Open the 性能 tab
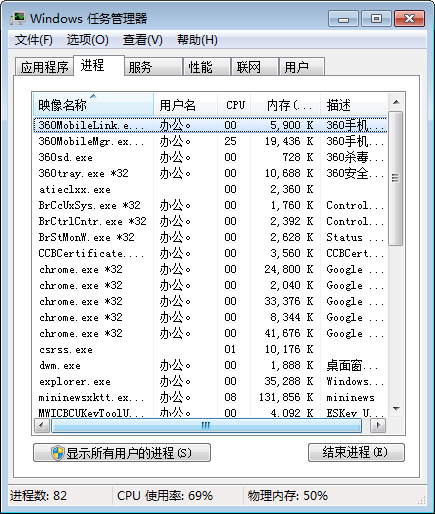This screenshot has width=435, height=514. pos(207,67)
